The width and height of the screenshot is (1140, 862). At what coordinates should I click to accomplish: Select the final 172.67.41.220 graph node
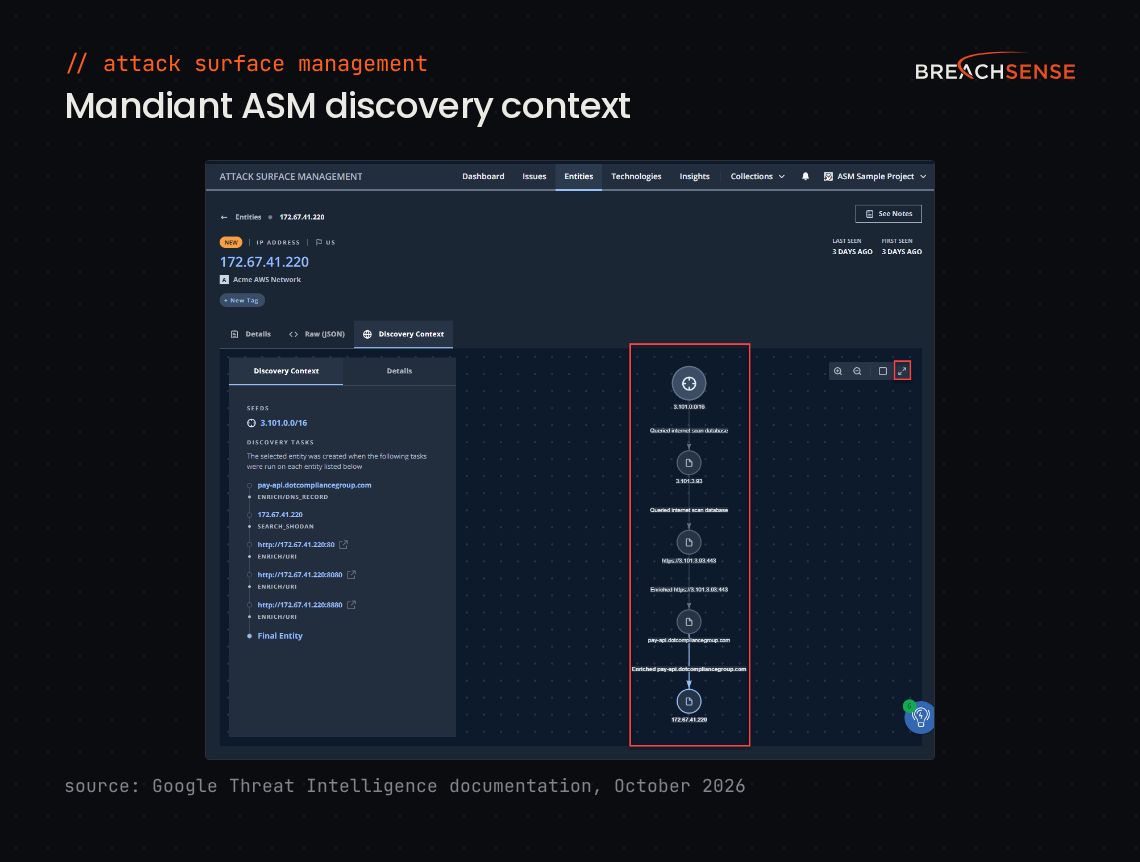(689, 701)
